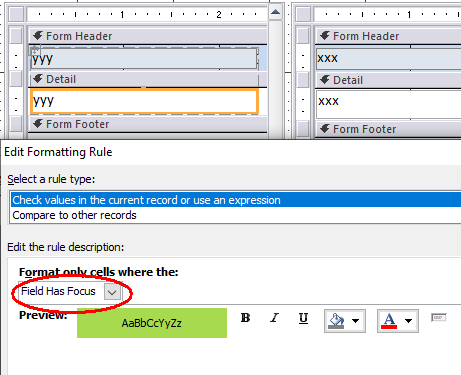This screenshot has height=375, width=461.
Task: Click the scroll up arrow of left form
Action: [x=275, y=12]
